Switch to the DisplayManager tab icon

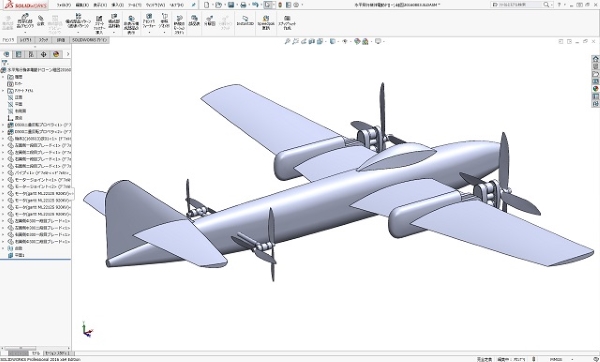point(56,54)
